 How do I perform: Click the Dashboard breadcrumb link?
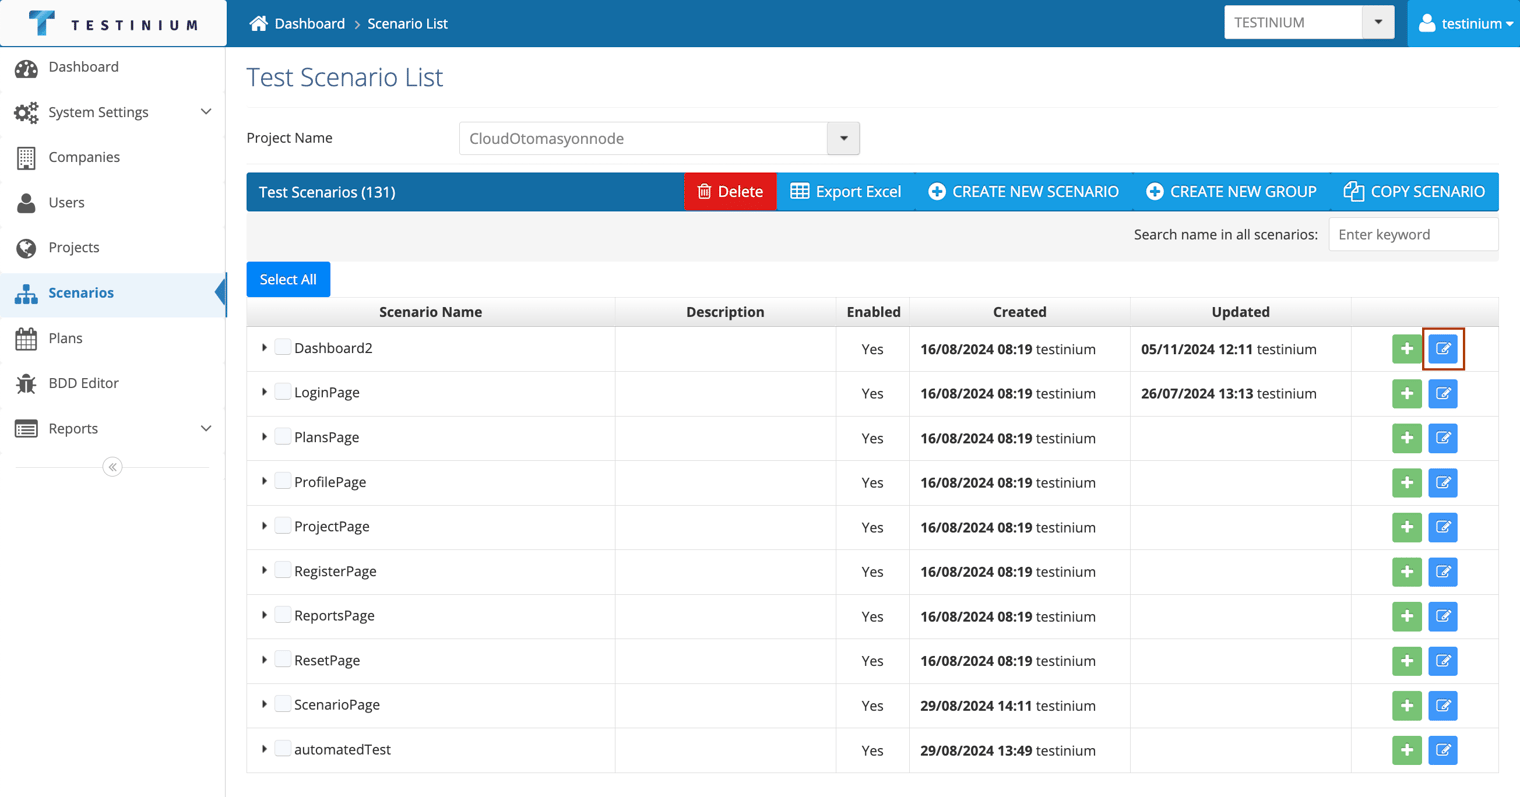pos(310,23)
